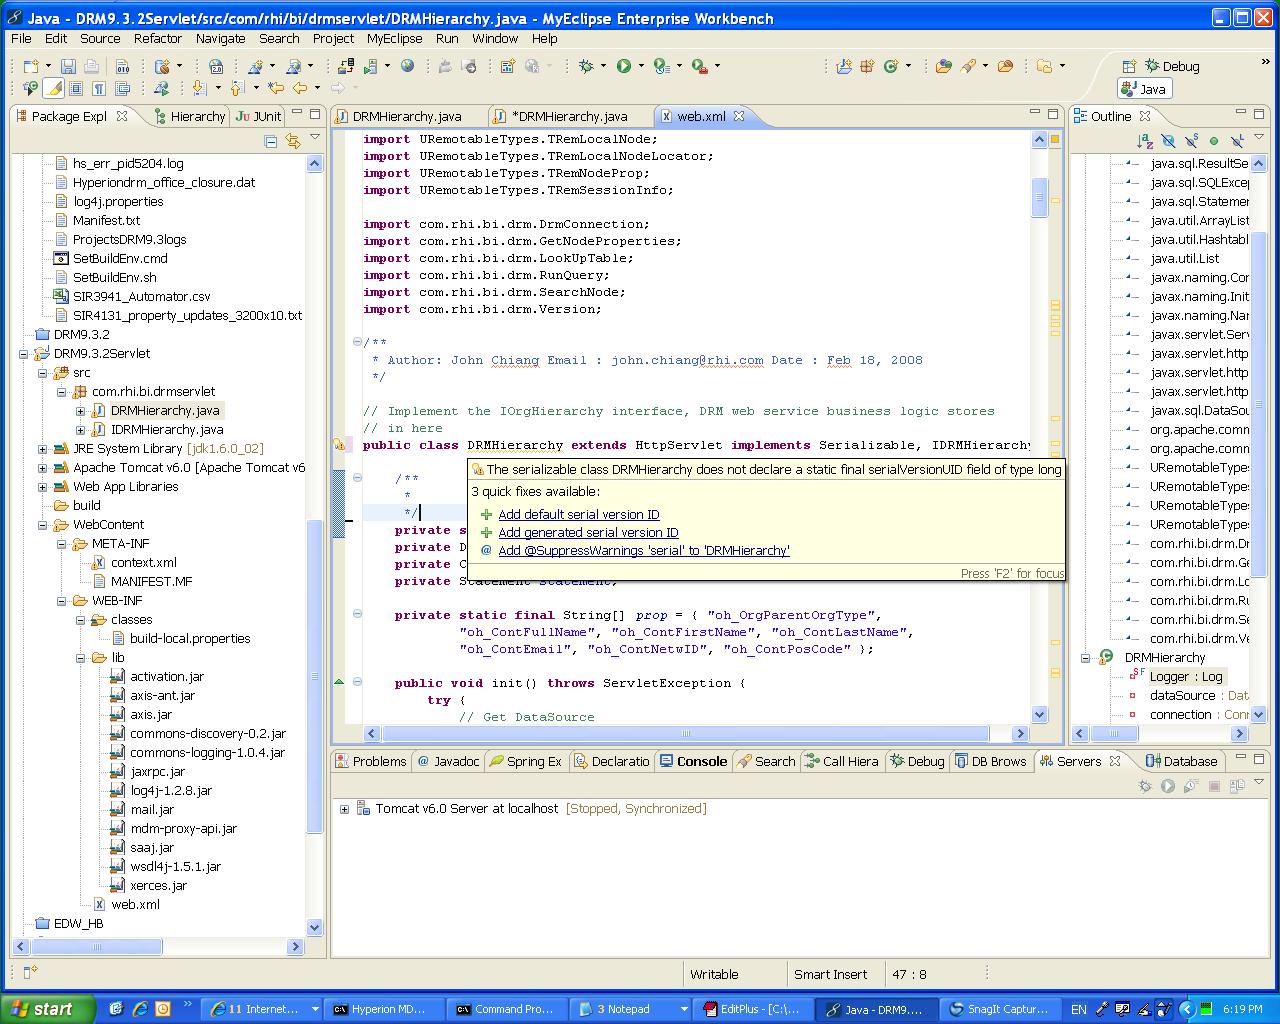Screen dimensions: 1280x1024
Task: Toggle alphabetical sorting in the Outline view
Action: point(1145,141)
